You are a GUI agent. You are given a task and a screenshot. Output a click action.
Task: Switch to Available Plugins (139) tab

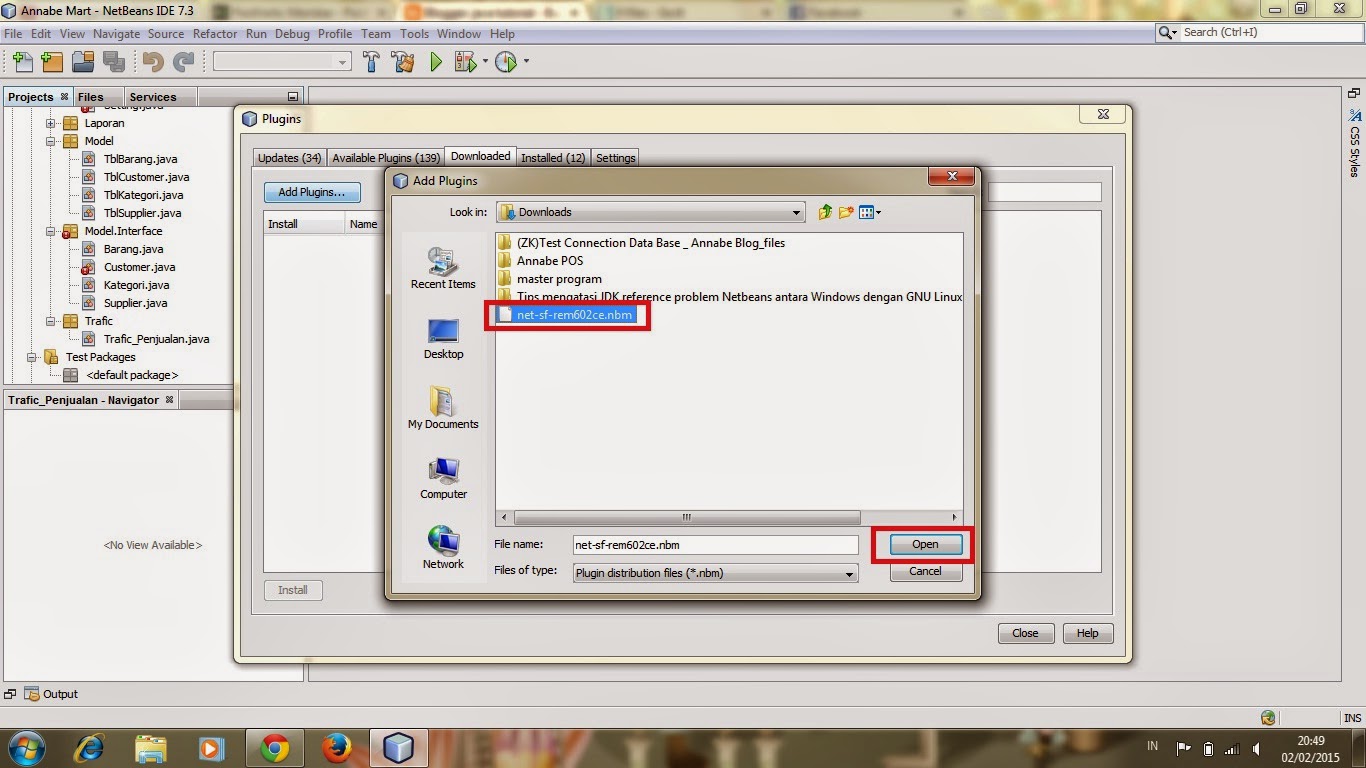click(386, 158)
